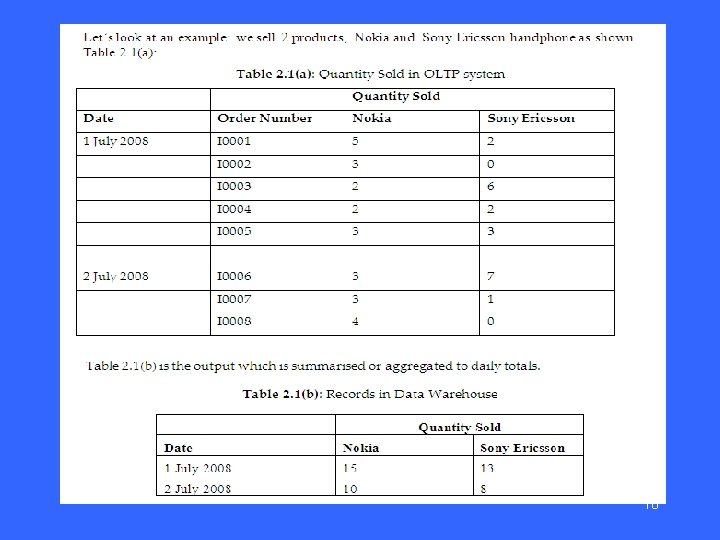Select the Sony Ericsson quantity "2" for order I0001
The width and height of the screenshot is (720, 540).
tap(490, 141)
